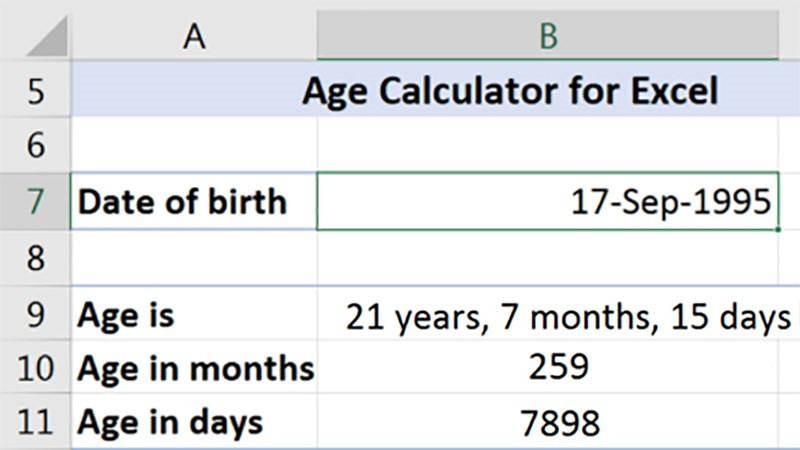Select column A header
Image resolution: width=800 pixels, height=450 pixels.
click(194, 36)
